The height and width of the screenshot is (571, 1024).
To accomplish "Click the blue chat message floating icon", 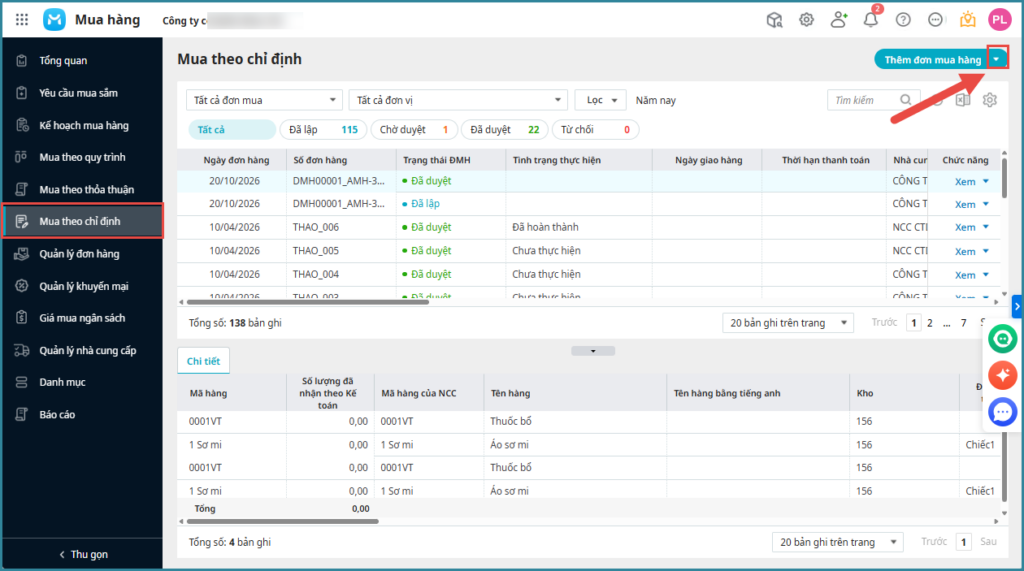I will pyautogui.click(x=1002, y=411).
